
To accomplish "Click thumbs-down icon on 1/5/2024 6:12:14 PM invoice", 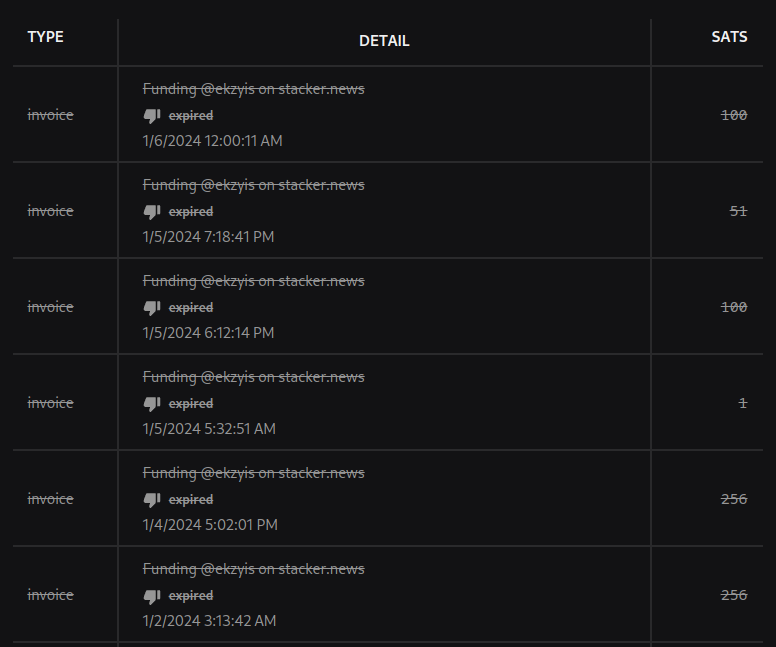I will 152,307.
